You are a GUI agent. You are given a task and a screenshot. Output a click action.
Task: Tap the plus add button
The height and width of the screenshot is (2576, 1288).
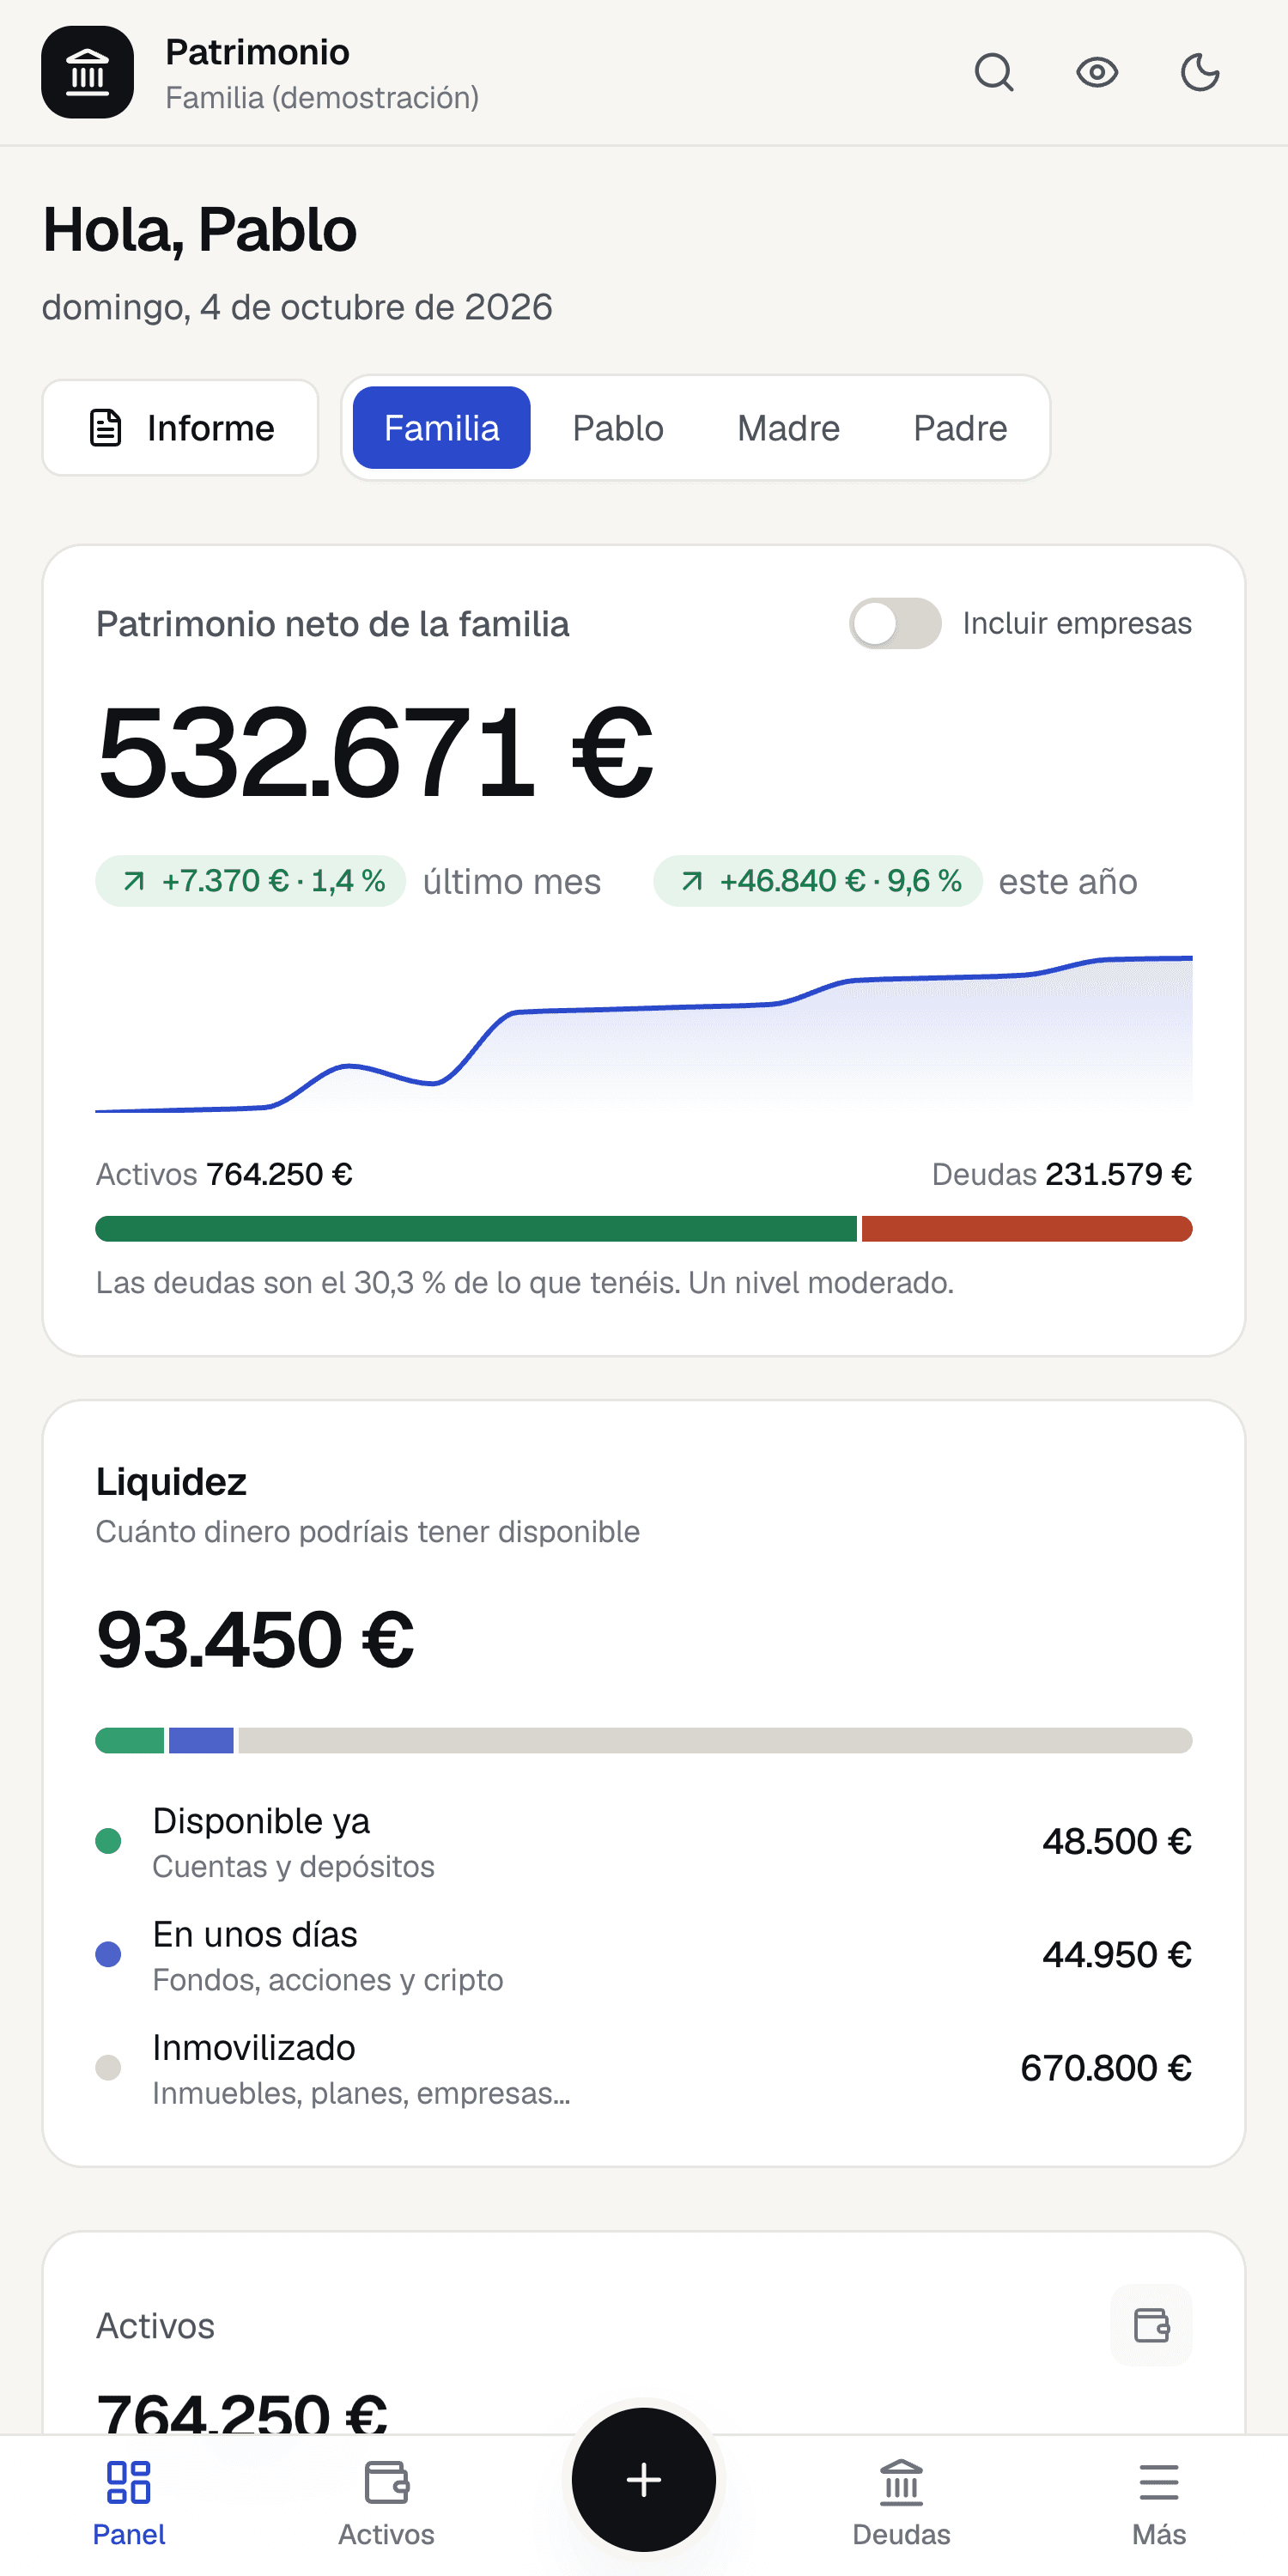pyautogui.click(x=644, y=2480)
